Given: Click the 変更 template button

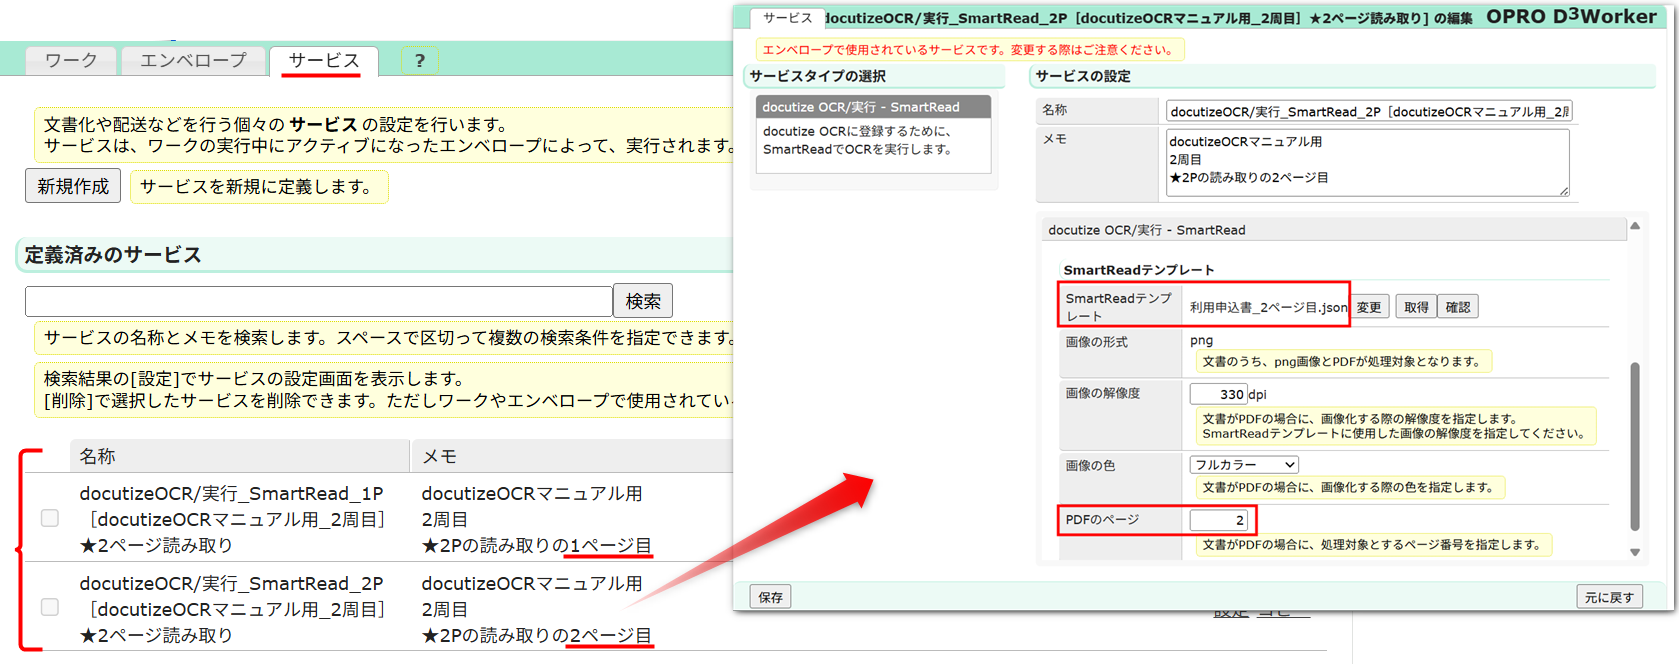Looking at the screenshot, I should coord(1369,307).
